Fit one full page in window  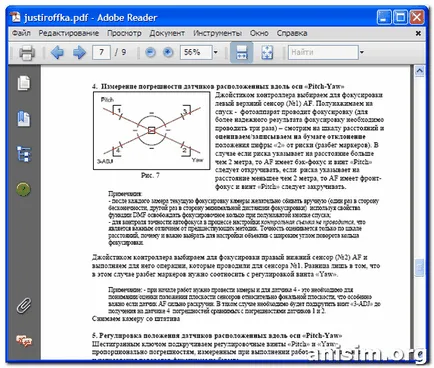[x=267, y=52]
